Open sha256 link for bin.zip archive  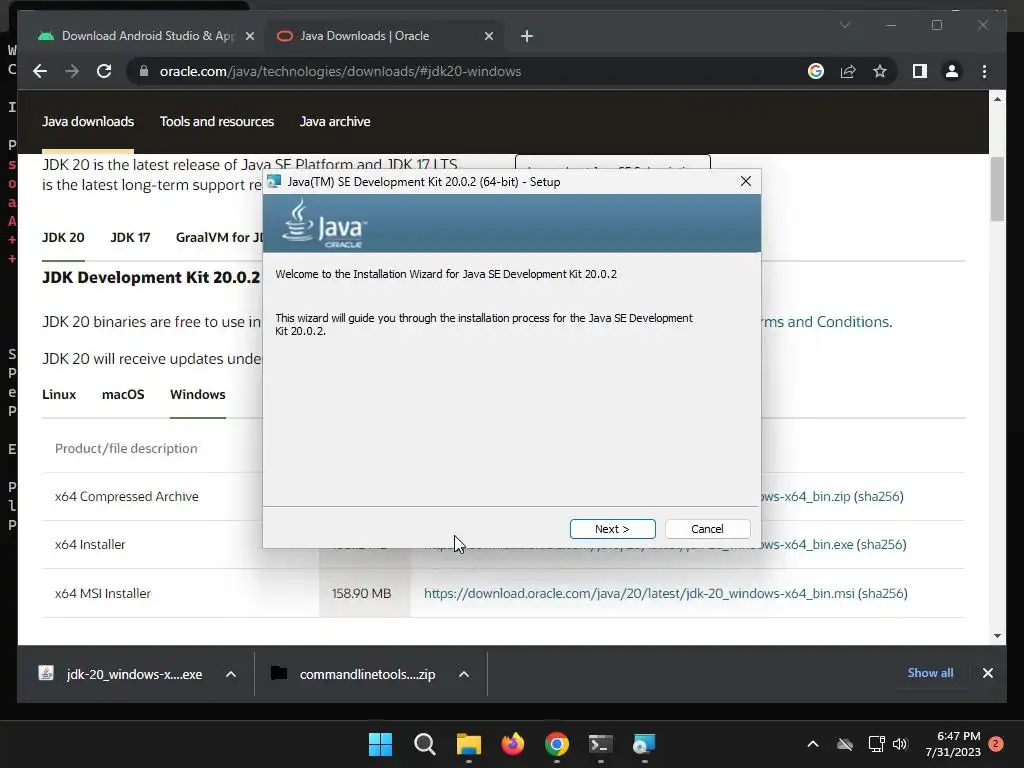pos(879,496)
